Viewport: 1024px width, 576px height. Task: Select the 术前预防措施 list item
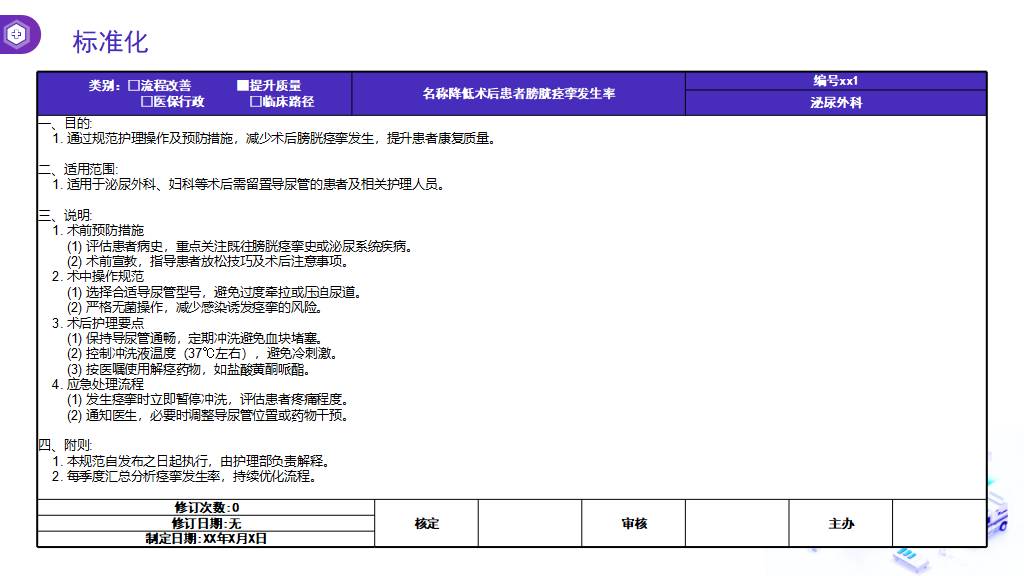point(104,230)
